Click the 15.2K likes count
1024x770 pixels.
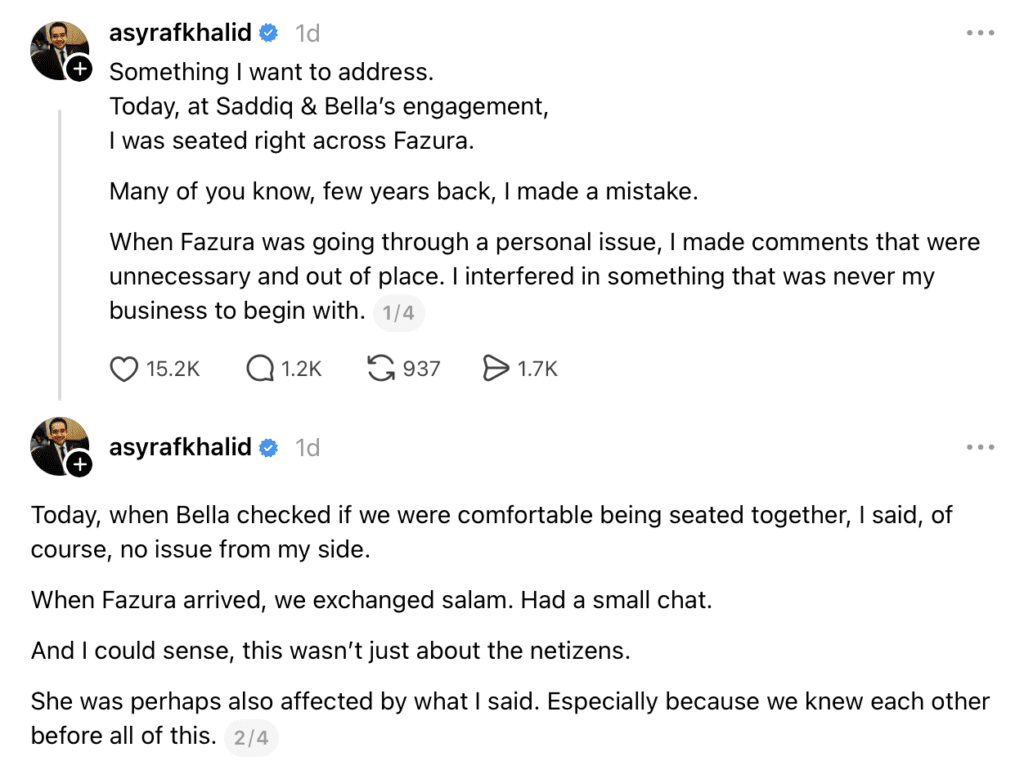(173, 369)
